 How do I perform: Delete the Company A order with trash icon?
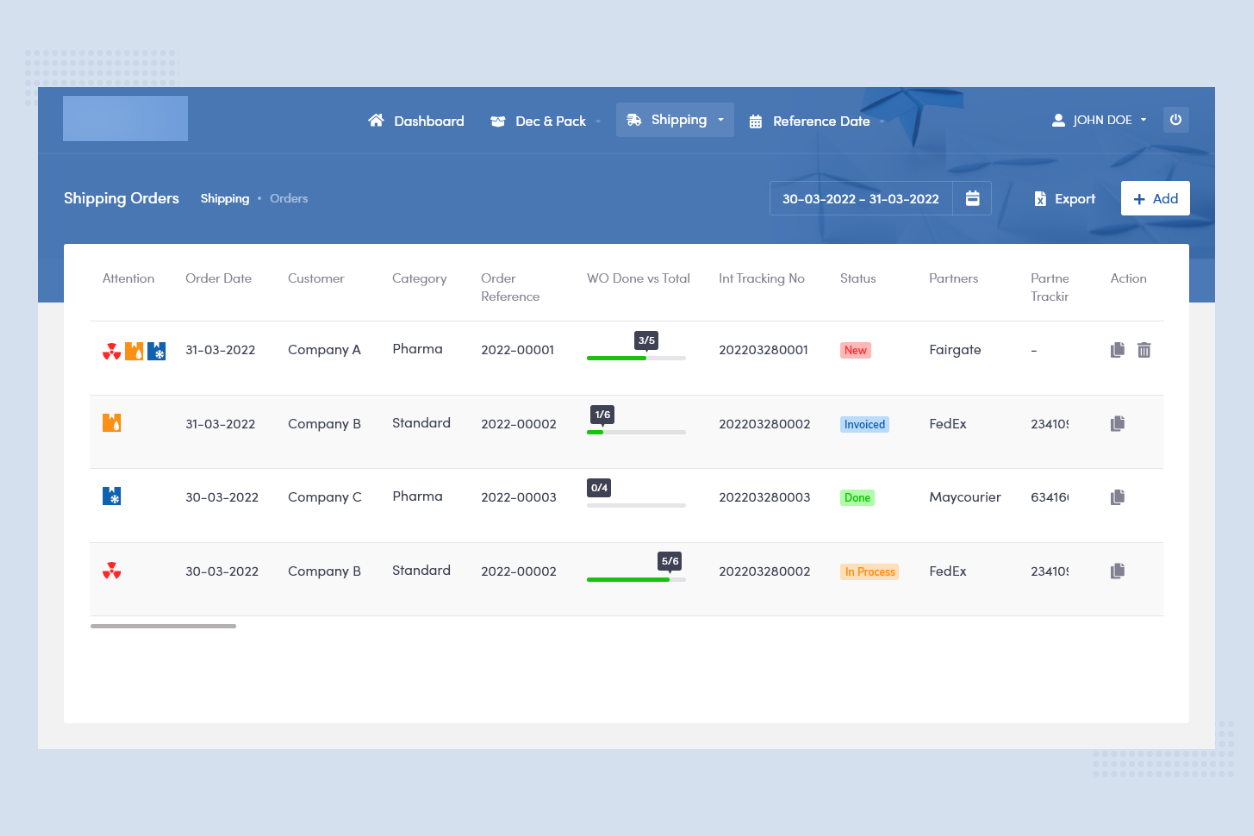tap(1144, 350)
